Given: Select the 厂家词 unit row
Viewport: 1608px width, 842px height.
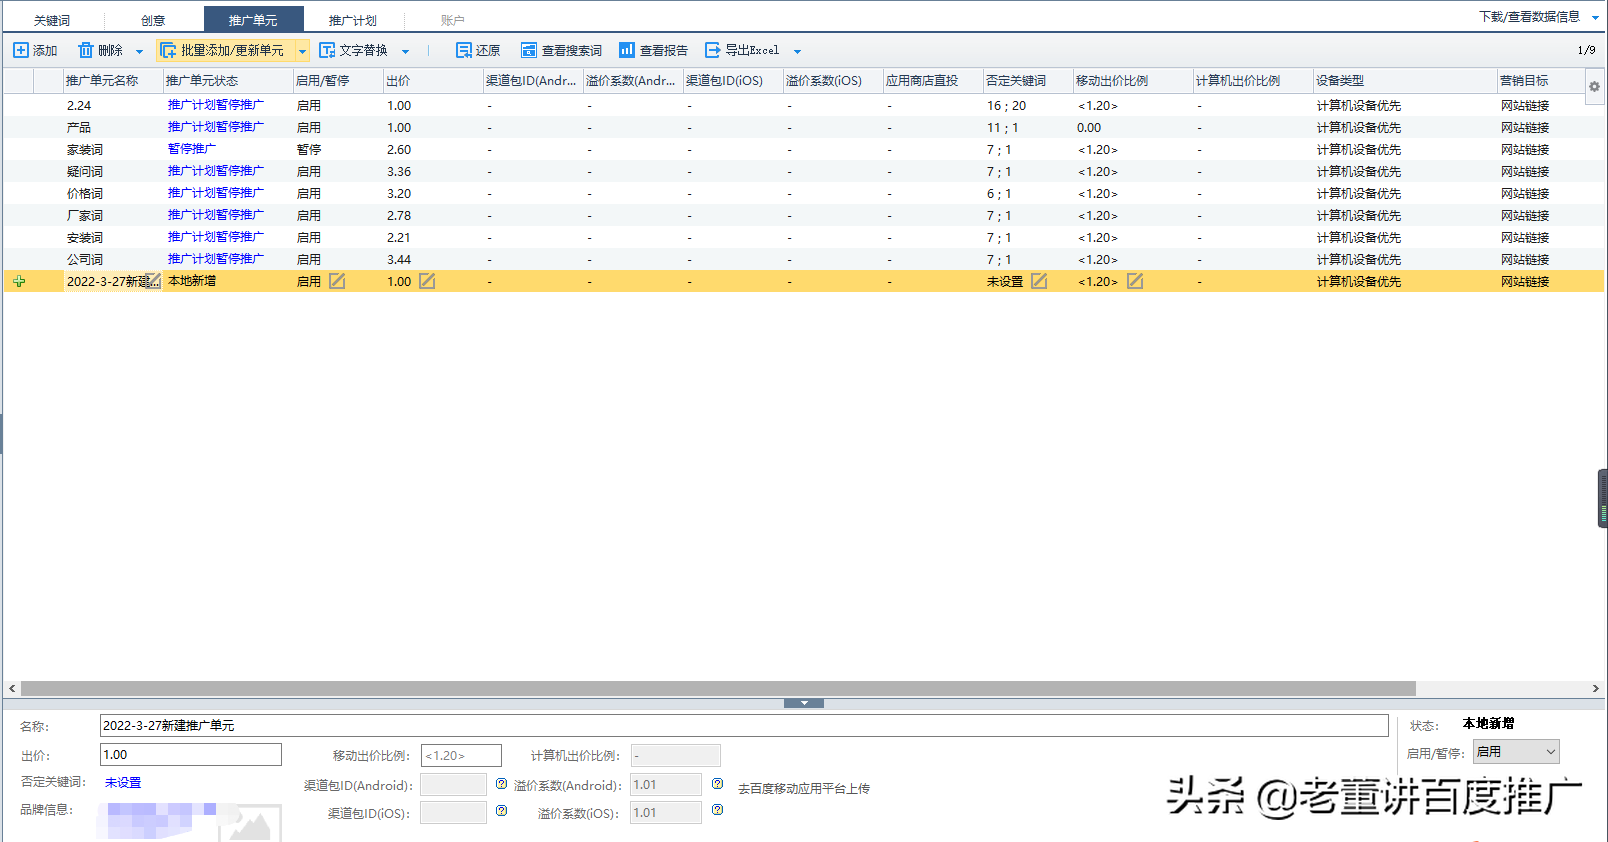Looking at the screenshot, I should [804, 215].
